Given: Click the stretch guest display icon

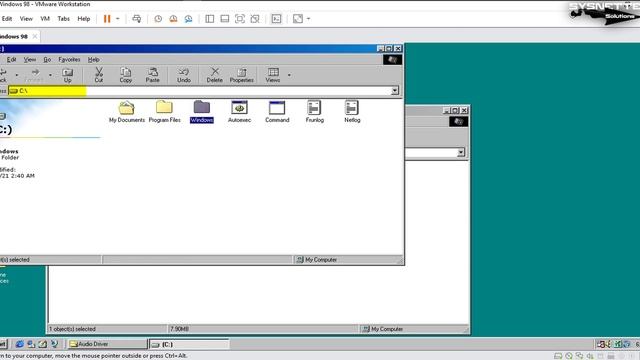Looking at the screenshot, I should point(298,19).
